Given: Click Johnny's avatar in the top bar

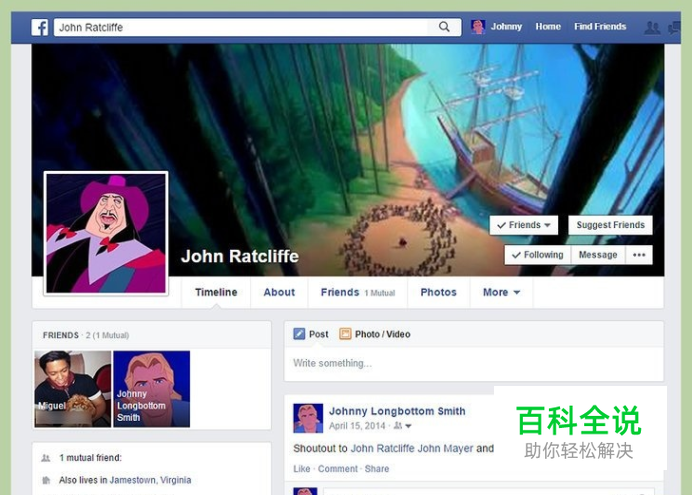Looking at the screenshot, I should point(478,27).
